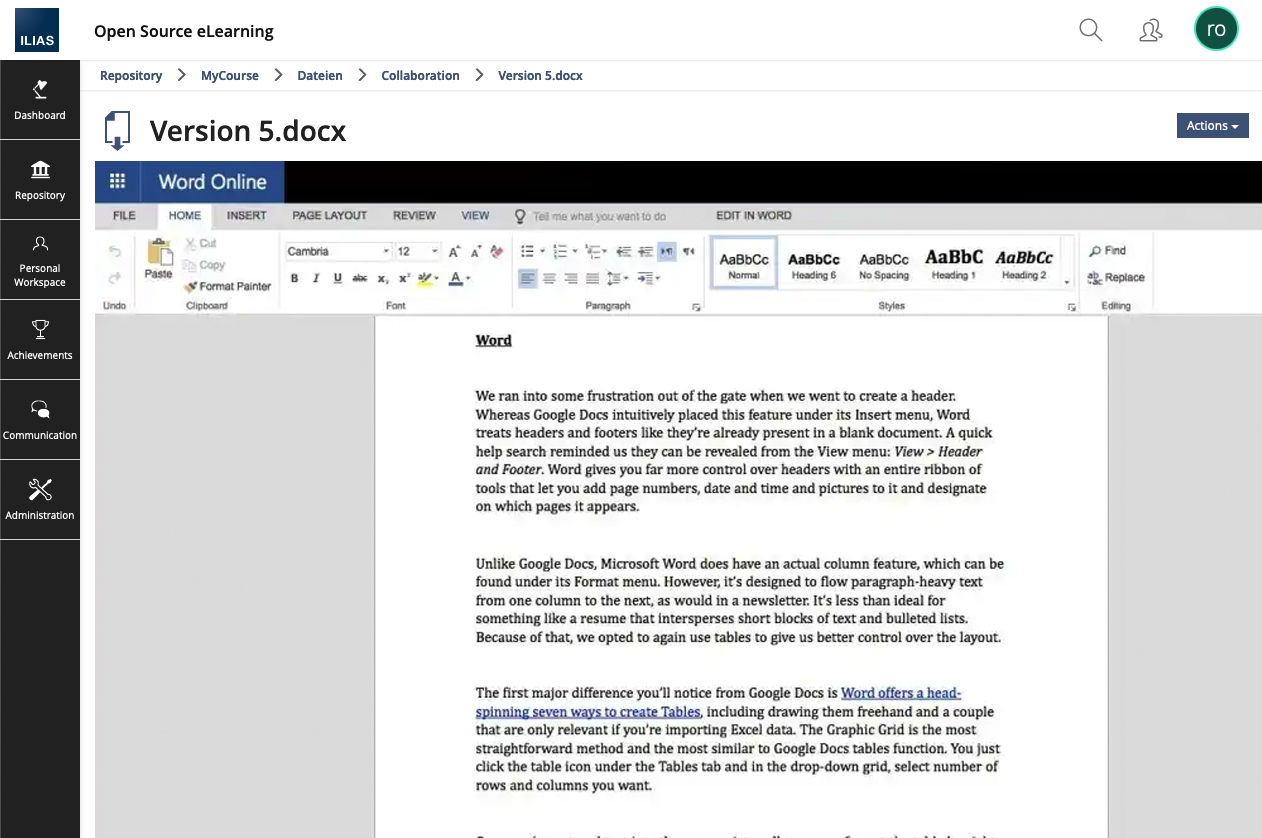Open the 'Word offers a head-spinning' hyperlink
The width and height of the screenshot is (1262, 838).
(900, 693)
